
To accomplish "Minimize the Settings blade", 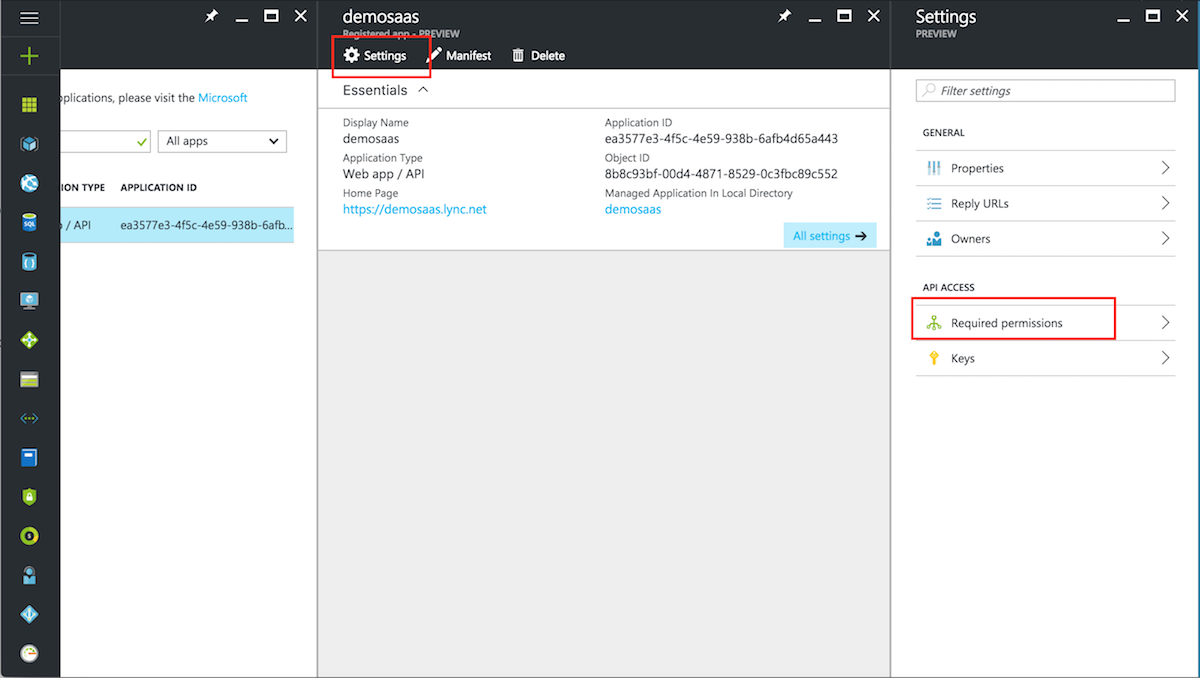I will [1123, 20].
